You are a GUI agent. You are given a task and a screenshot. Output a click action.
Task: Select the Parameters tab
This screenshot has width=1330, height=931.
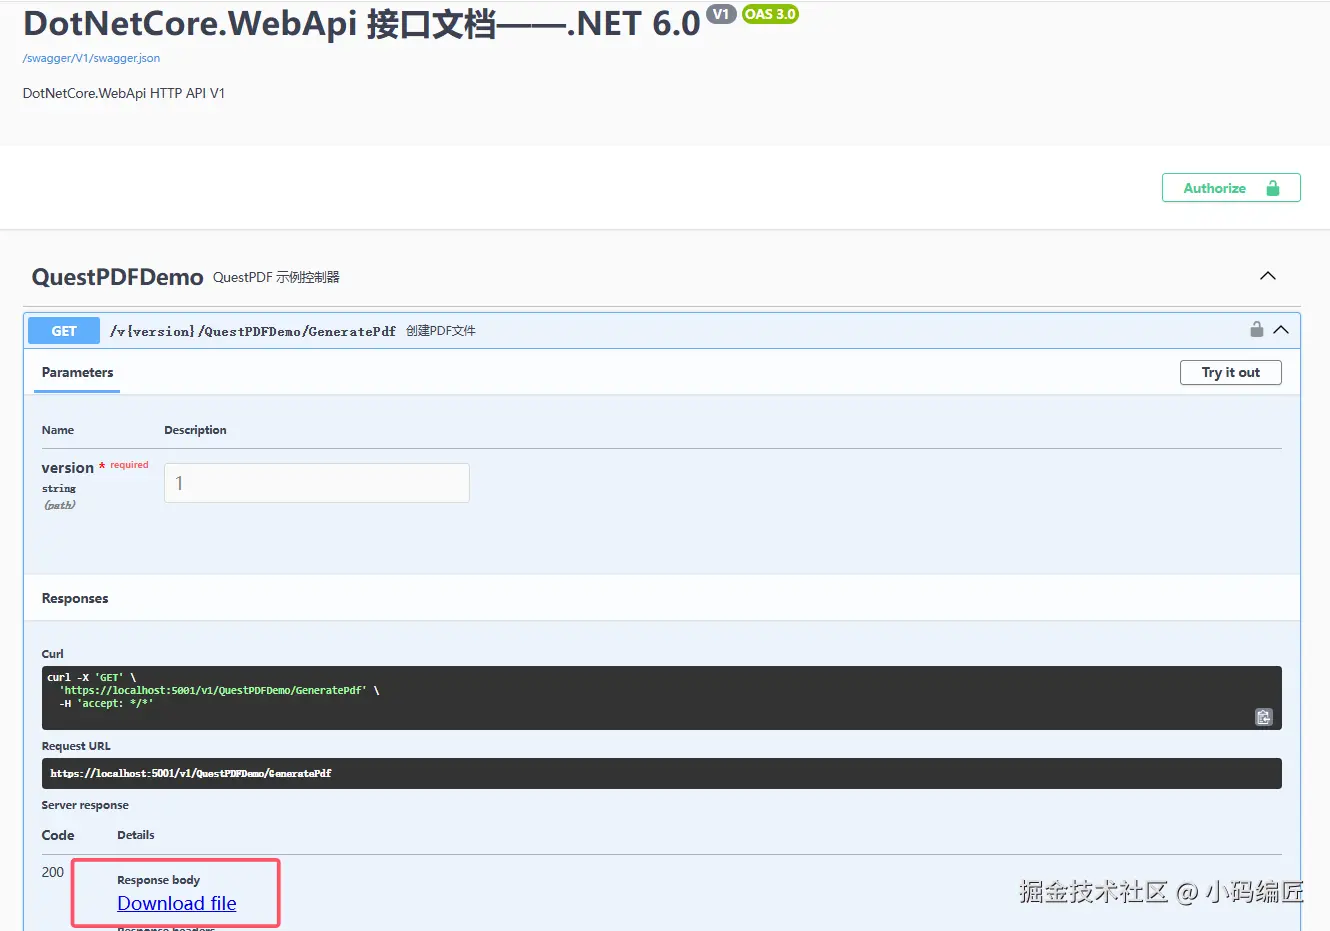pos(77,372)
